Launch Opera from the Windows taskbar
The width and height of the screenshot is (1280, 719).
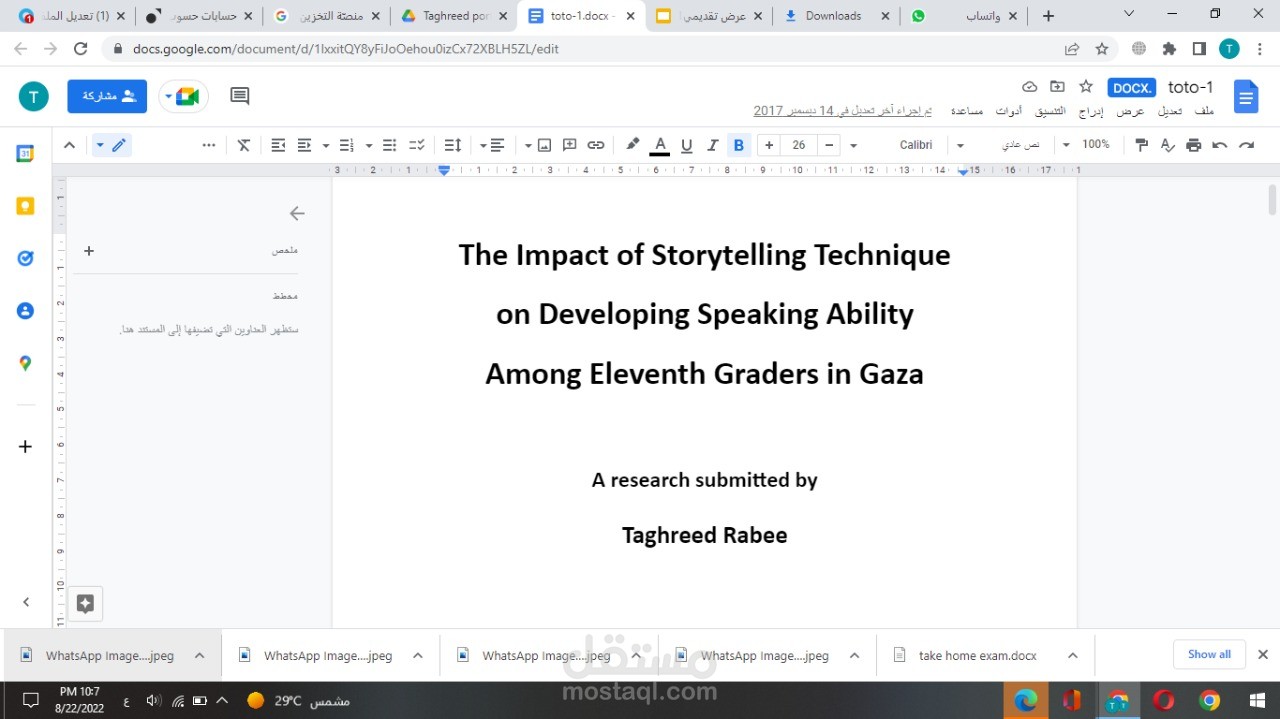(x=1163, y=700)
